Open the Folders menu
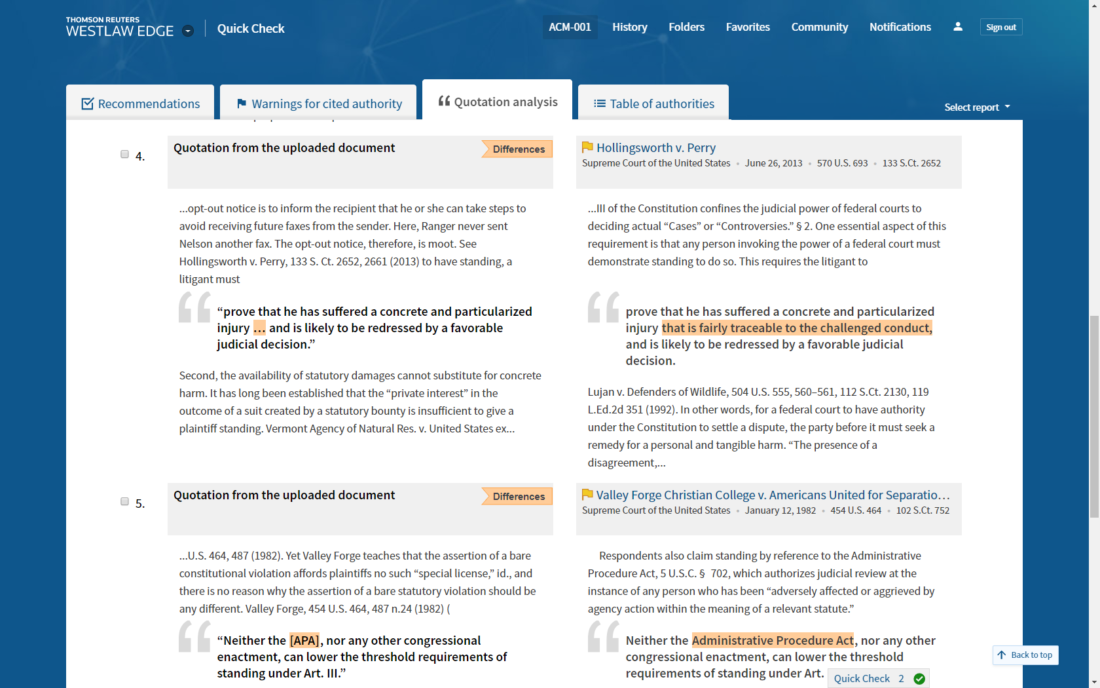 [686, 27]
